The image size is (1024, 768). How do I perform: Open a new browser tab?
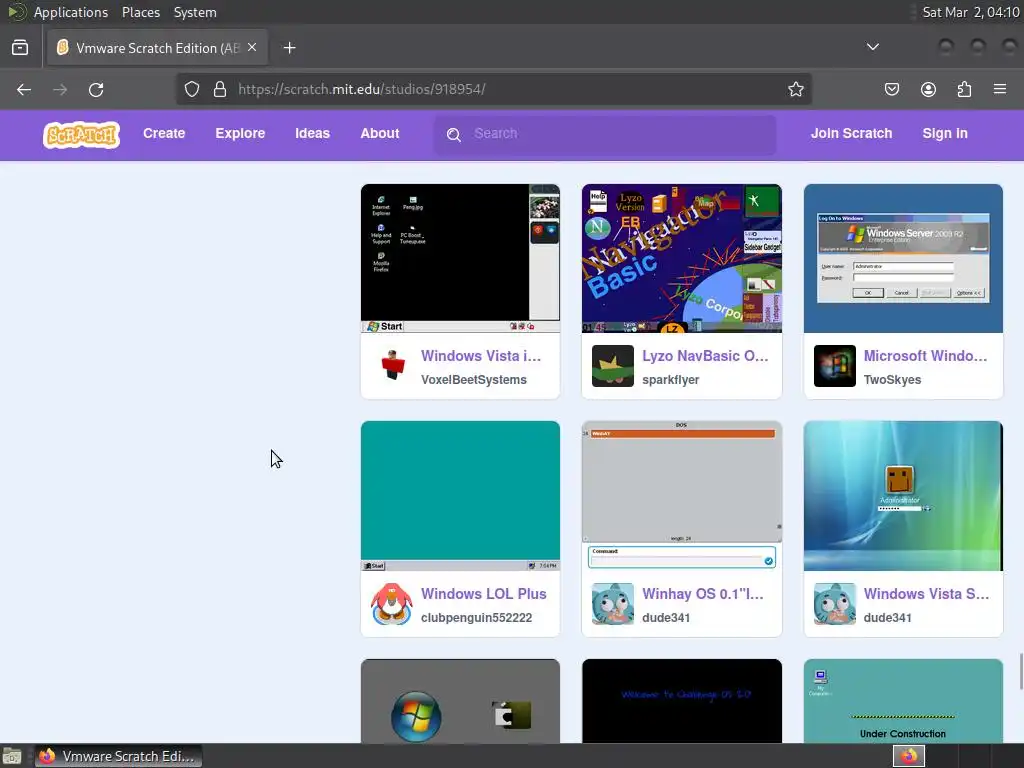[289, 48]
